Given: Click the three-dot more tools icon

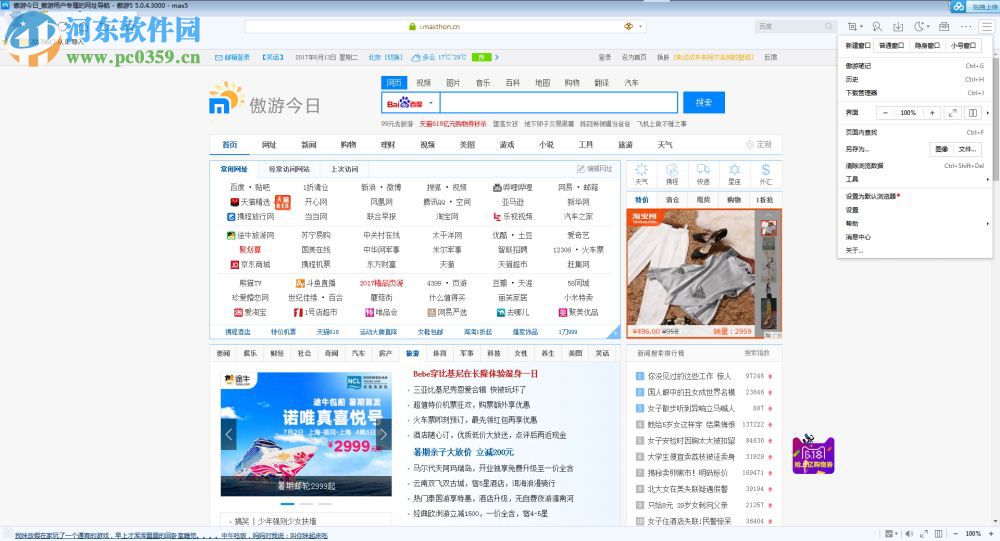Looking at the screenshot, I should [966, 26].
